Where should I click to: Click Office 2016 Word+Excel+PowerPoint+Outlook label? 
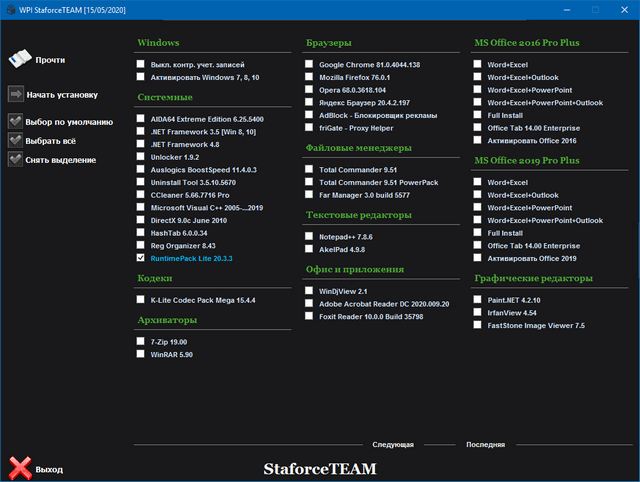[x=545, y=103]
